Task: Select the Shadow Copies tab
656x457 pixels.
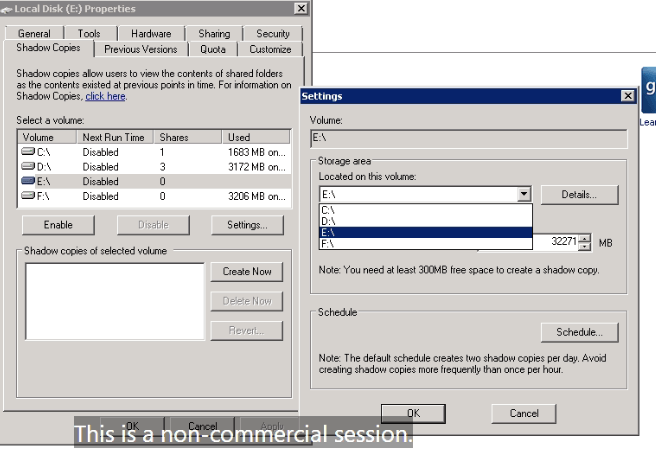Action: (49, 48)
